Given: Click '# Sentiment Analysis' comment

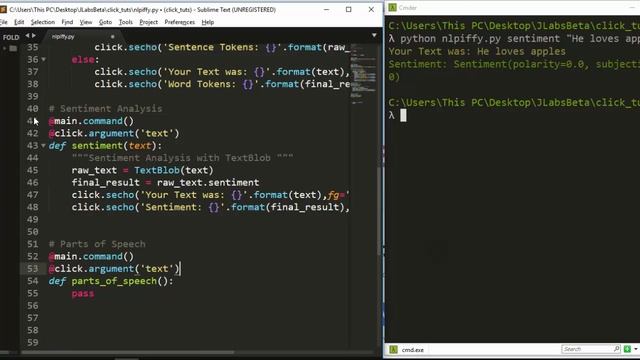Looking at the screenshot, I should [x=105, y=109].
